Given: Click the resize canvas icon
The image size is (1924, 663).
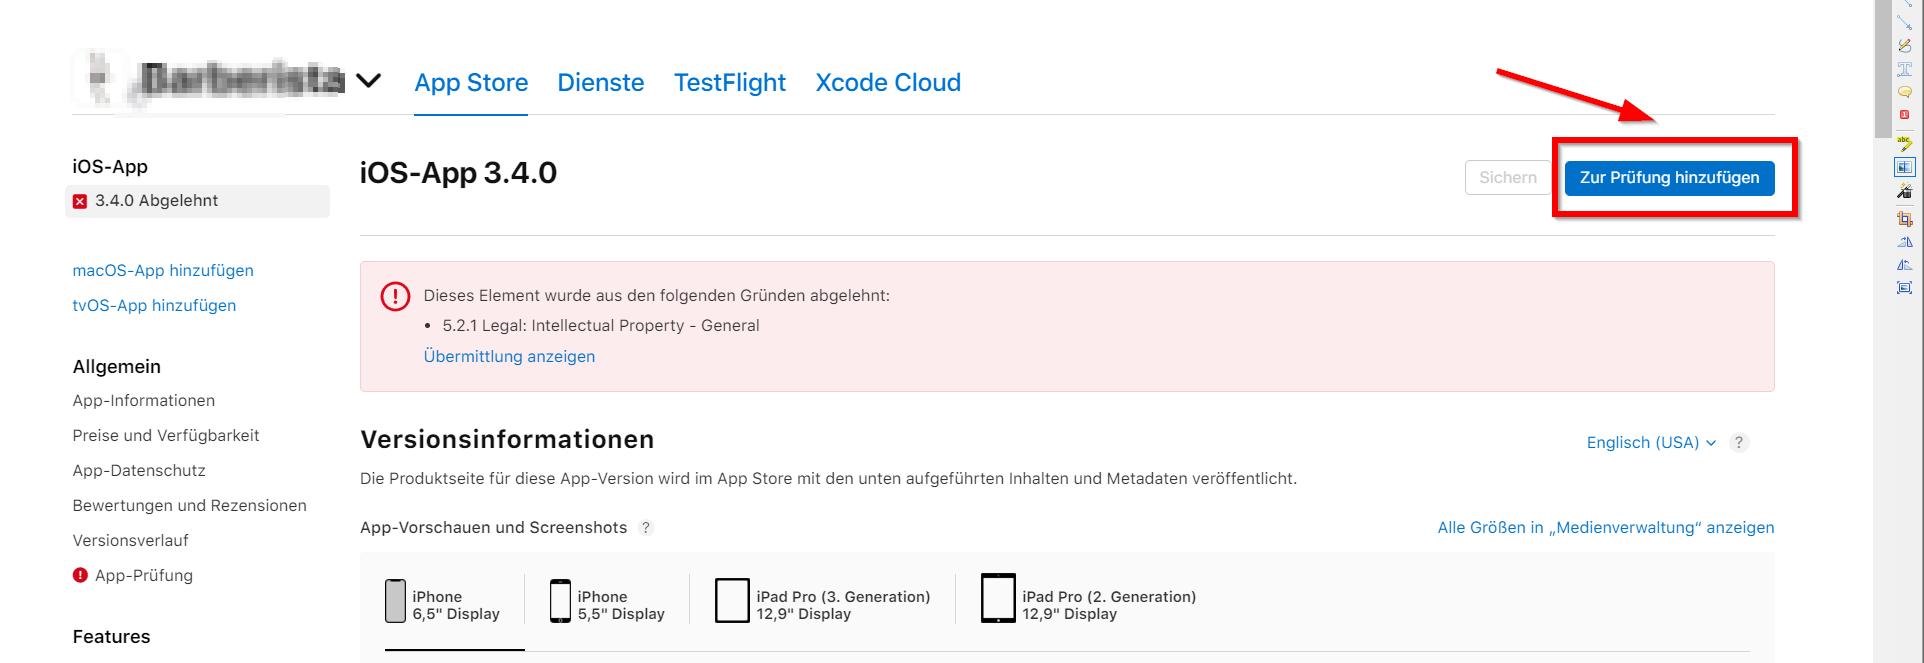Looking at the screenshot, I should [1904, 288].
